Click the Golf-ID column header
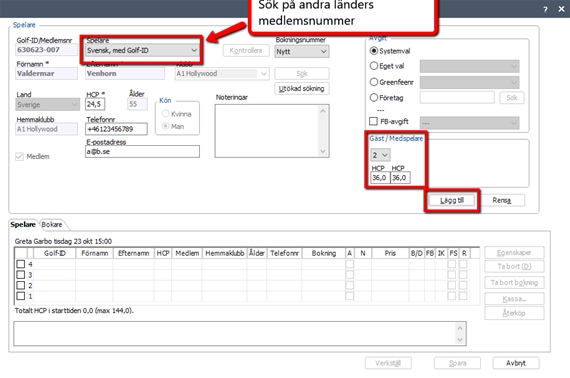Viewport: 570px width, 378px height. pos(55,253)
